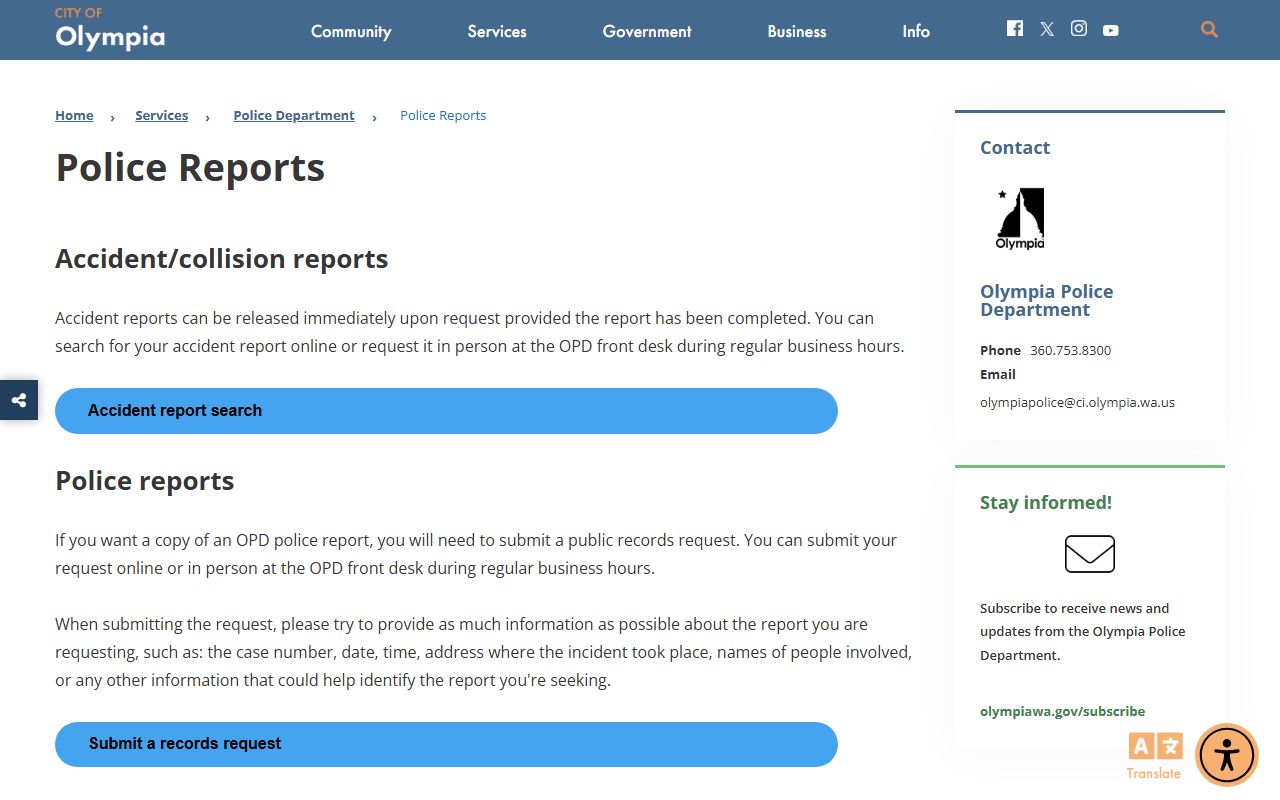
Task: Go to Police Department breadcrumb link
Action: tap(294, 116)
